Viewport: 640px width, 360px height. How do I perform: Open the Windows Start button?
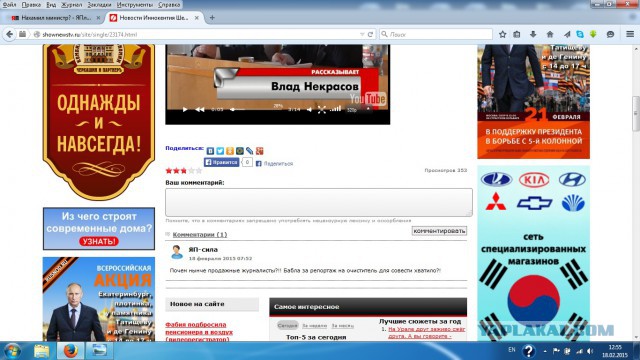click(11, 351)
